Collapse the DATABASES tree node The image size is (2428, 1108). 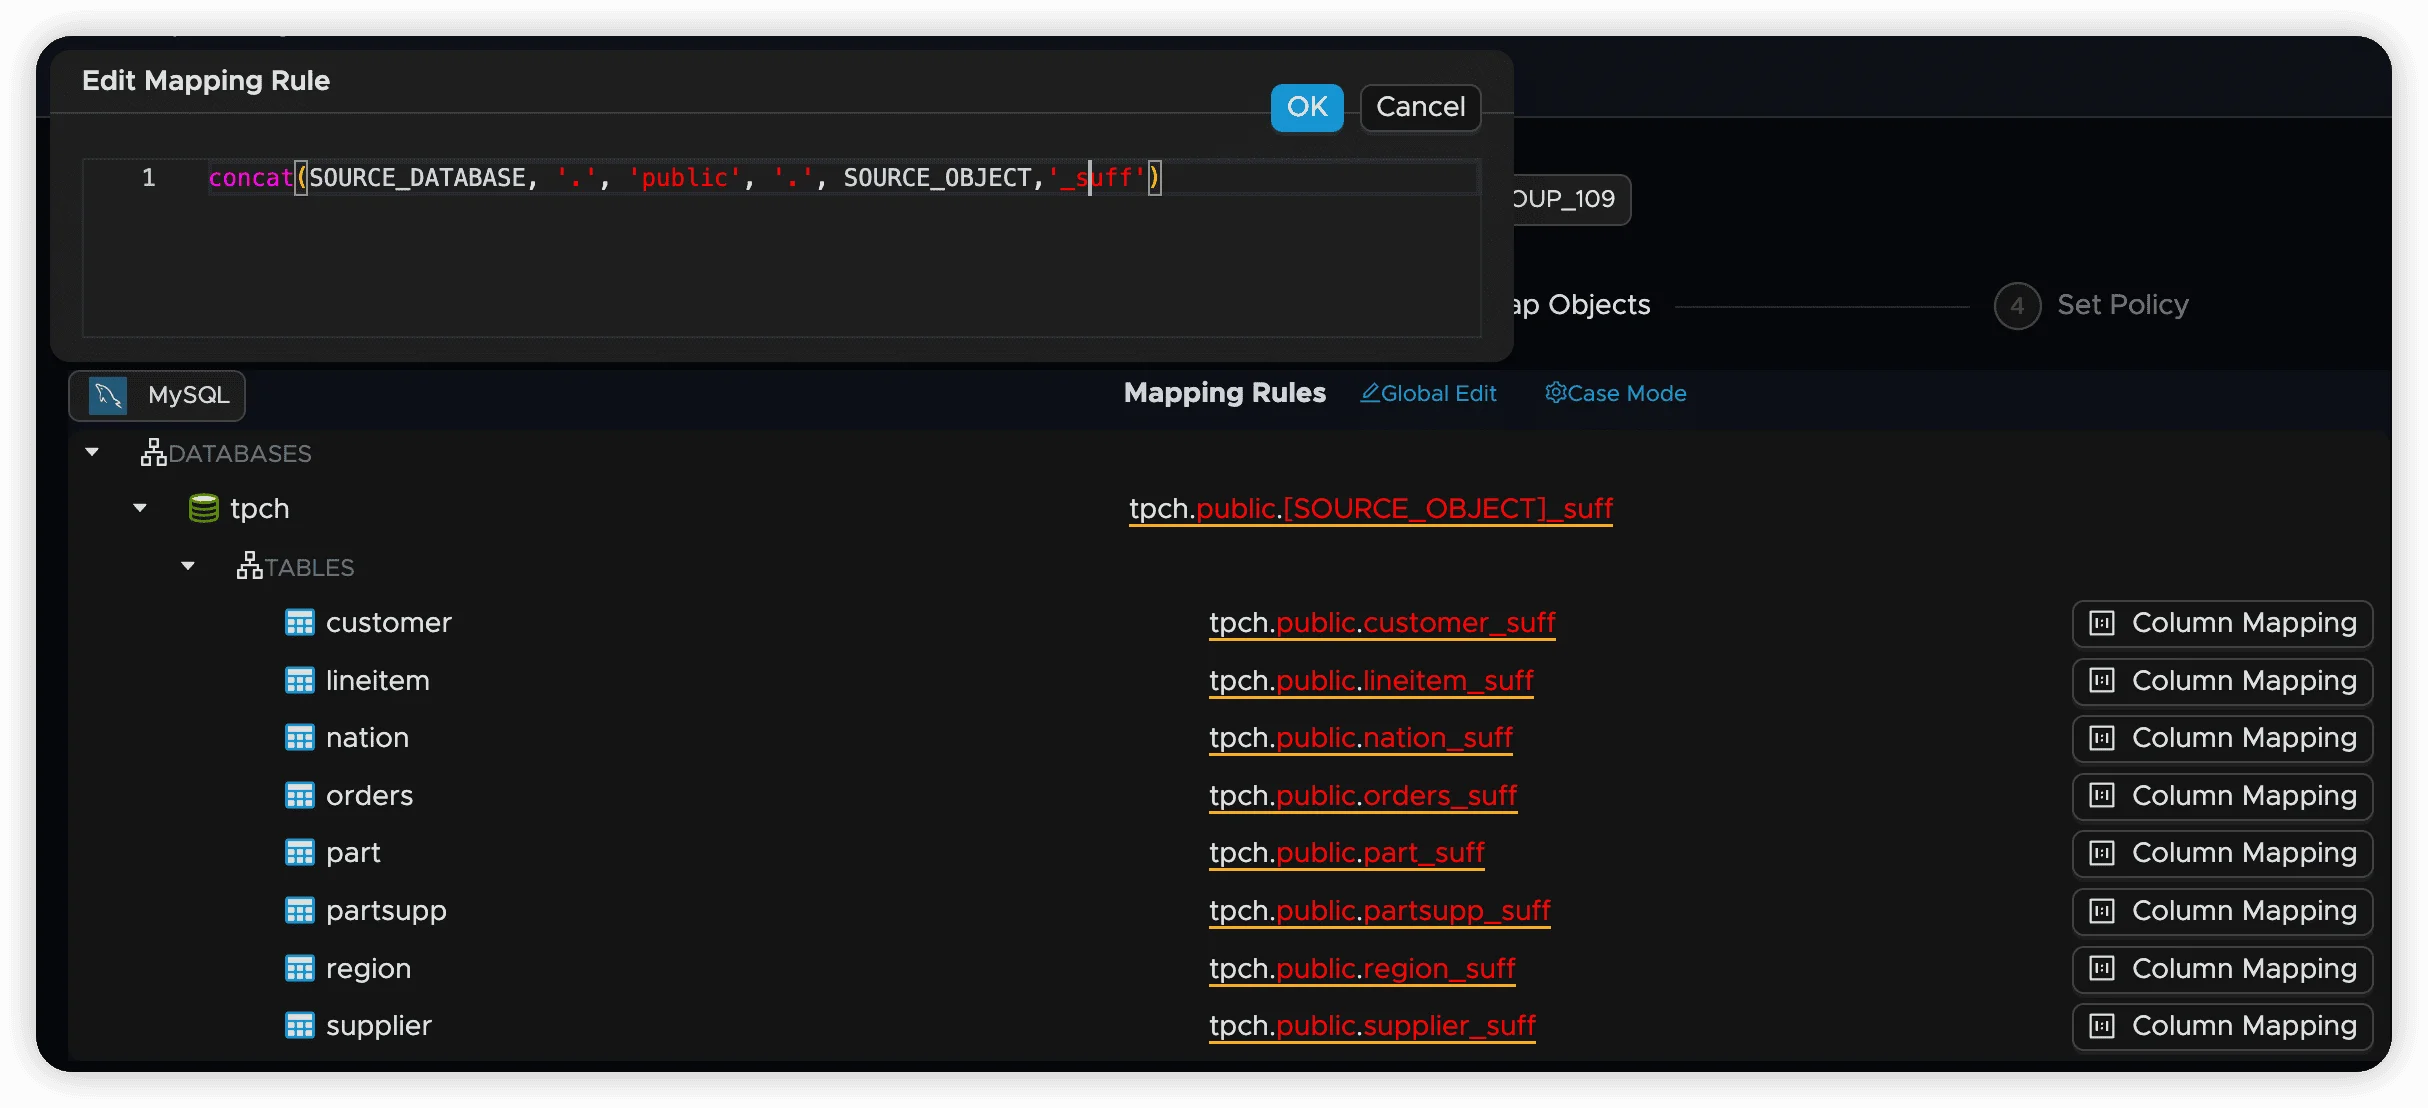pyautogui.click(x=92, y=453)
